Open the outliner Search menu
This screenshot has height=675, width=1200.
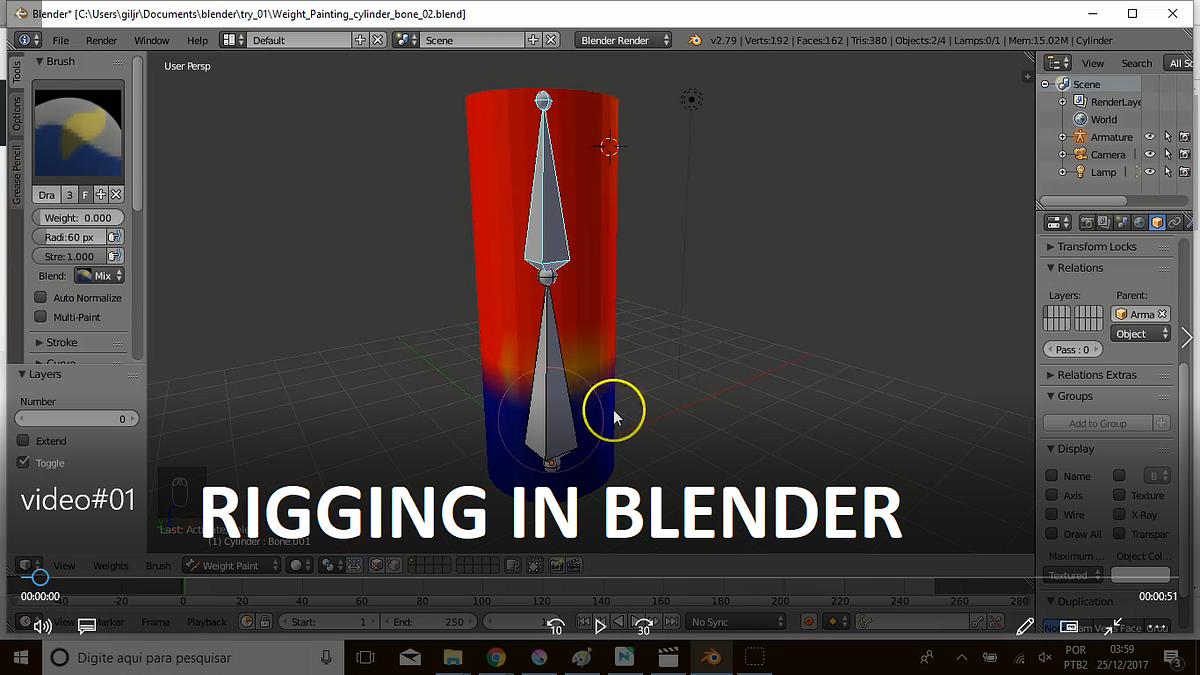click(1136, 63)
